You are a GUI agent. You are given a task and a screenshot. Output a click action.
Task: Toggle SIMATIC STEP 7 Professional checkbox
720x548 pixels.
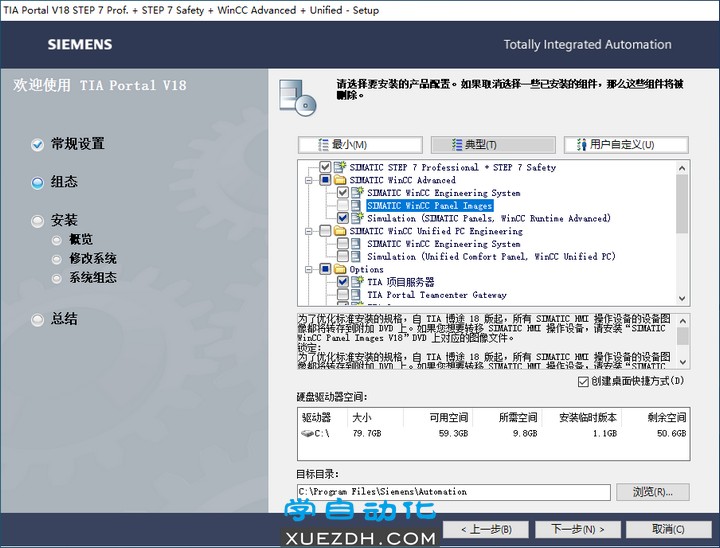coord(325,167)
